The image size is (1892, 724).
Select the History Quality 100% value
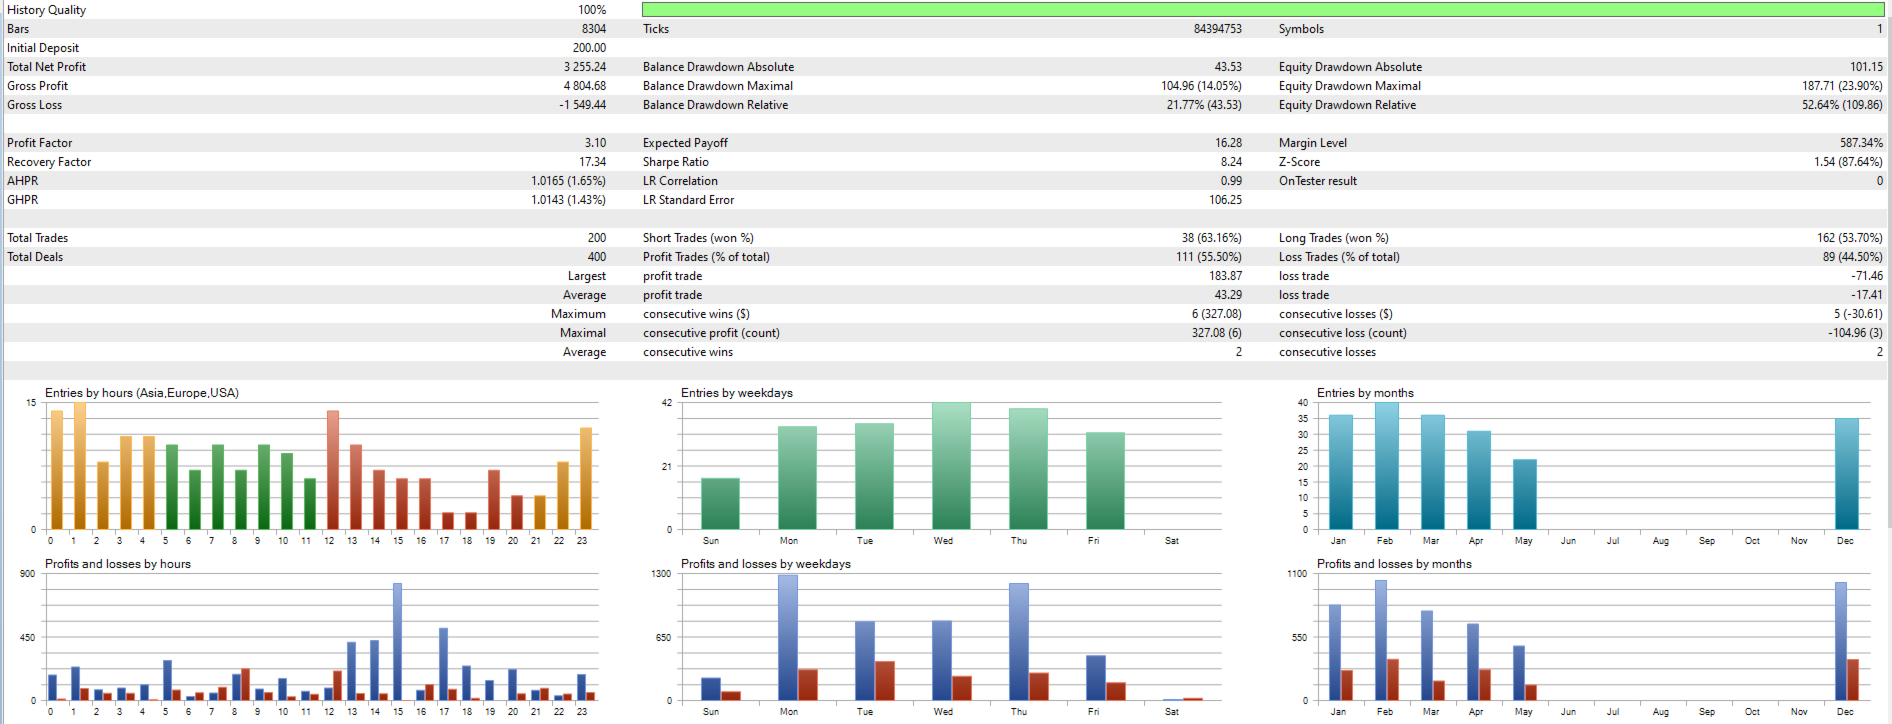point(592,10)
